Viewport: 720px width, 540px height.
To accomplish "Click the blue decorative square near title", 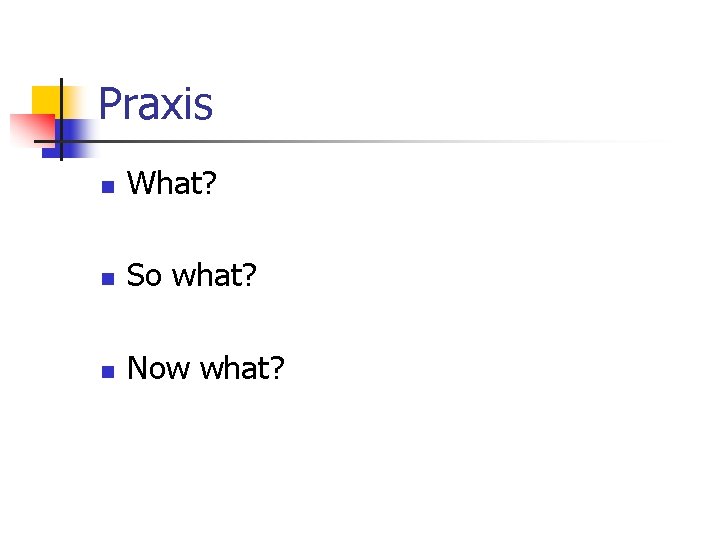I will point(75,132).
